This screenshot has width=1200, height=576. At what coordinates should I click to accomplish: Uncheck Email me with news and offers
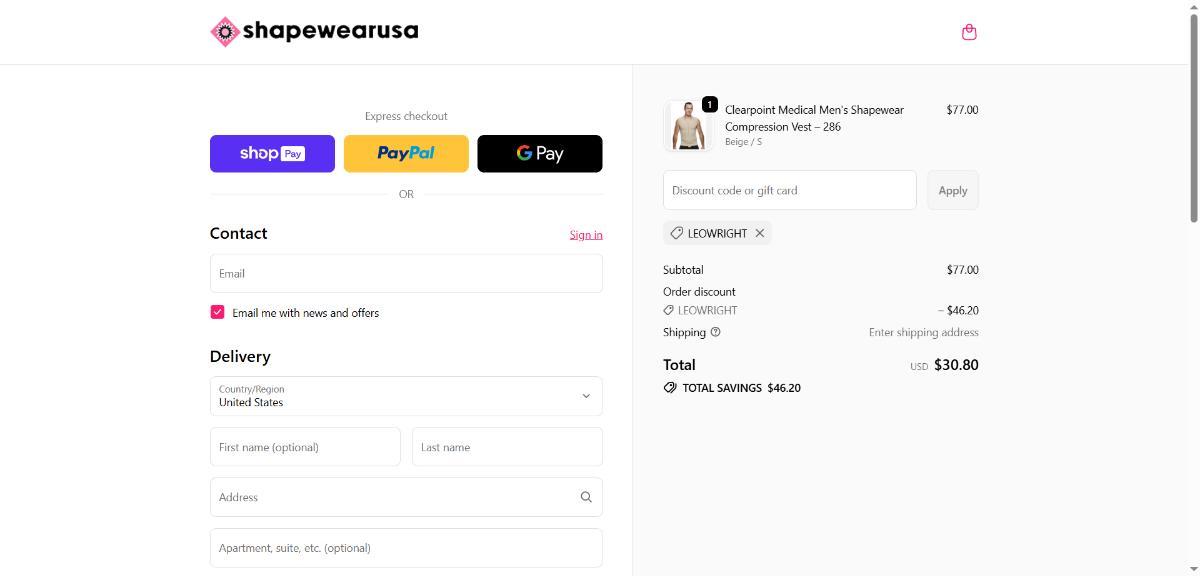point(217,312)
